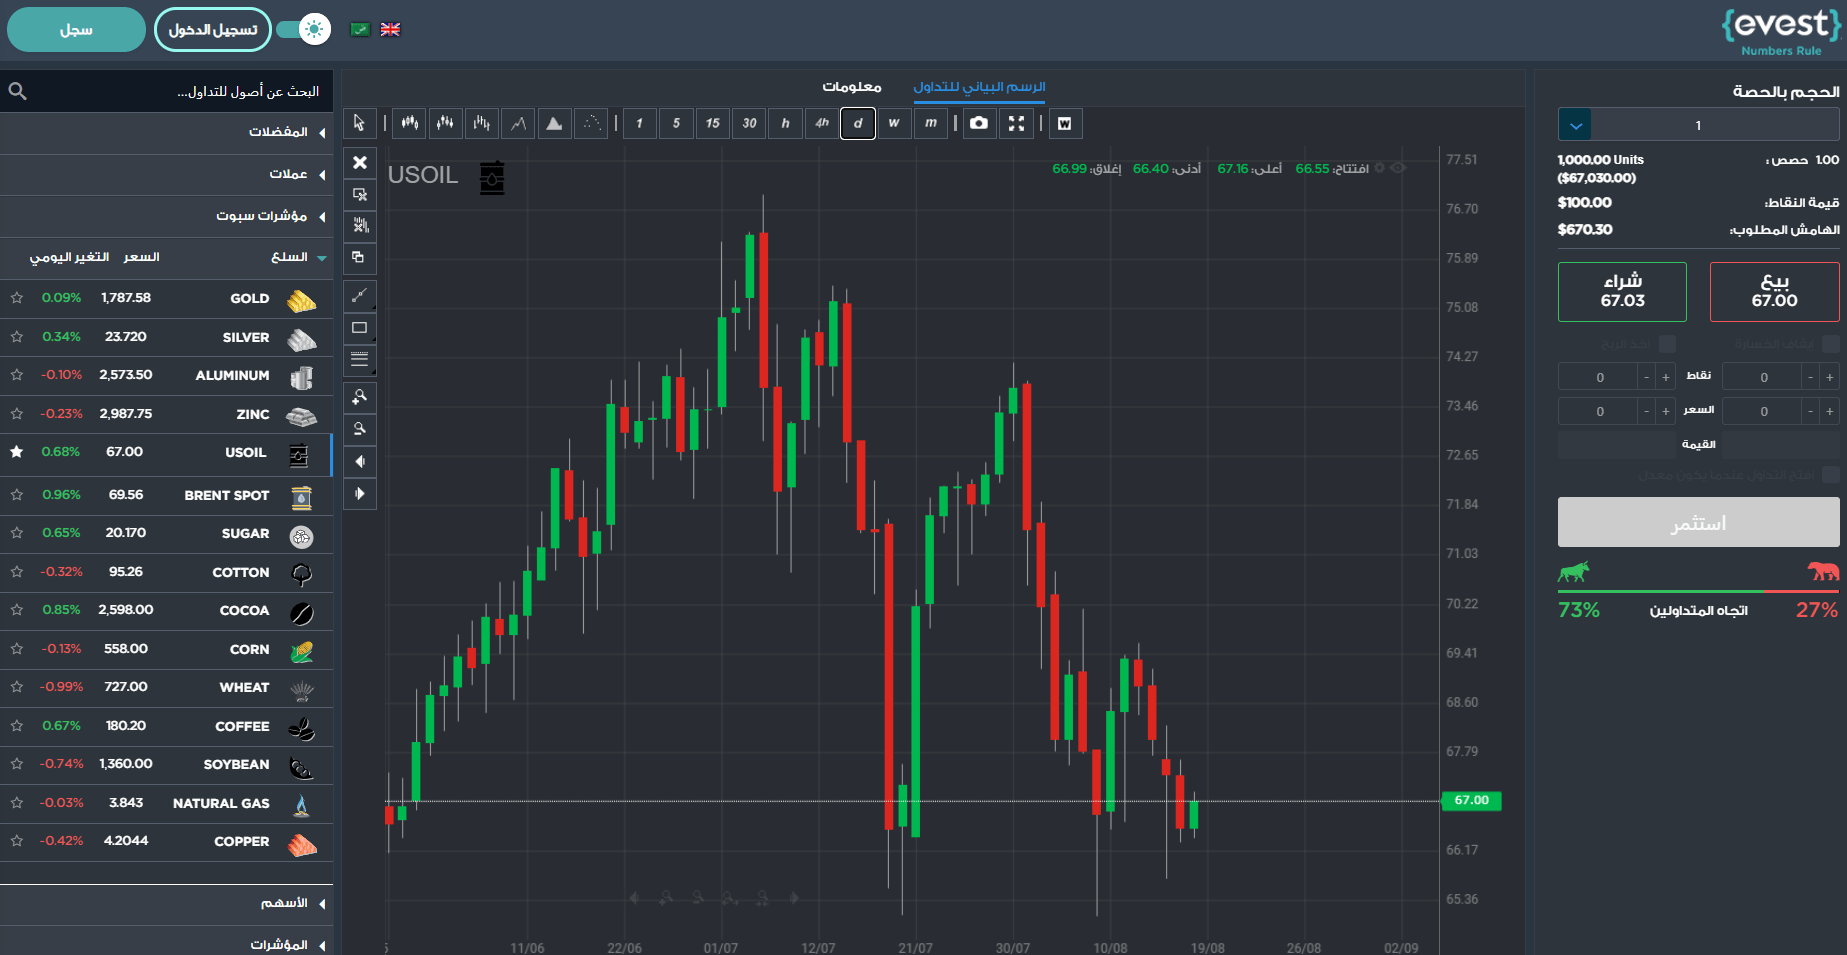This screenshot has width=1847, height=955.
Task: Open chart in fullscreen mode
Action: pos(1016,123)
